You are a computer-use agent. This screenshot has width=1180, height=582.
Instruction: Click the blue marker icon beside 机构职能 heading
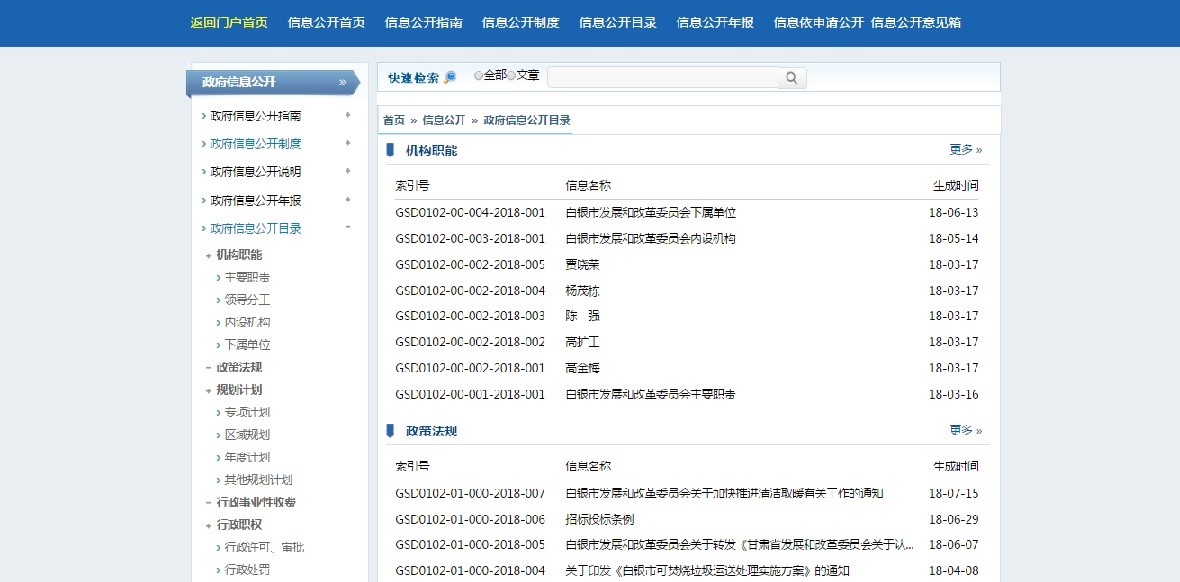[x=390, y=150]
